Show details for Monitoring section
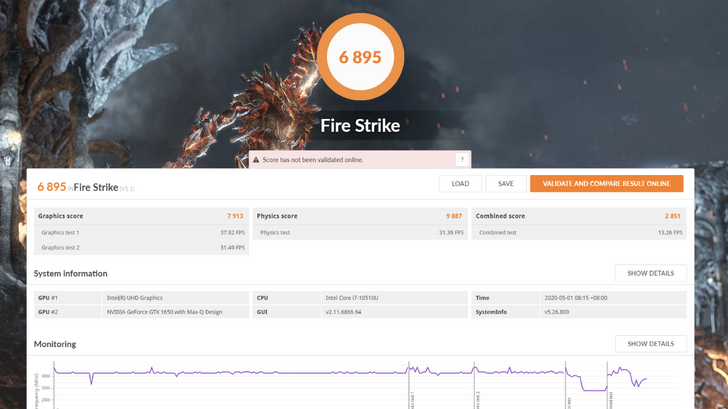The height and width of the screenshot is (409, 728). [x=650, y=344]
